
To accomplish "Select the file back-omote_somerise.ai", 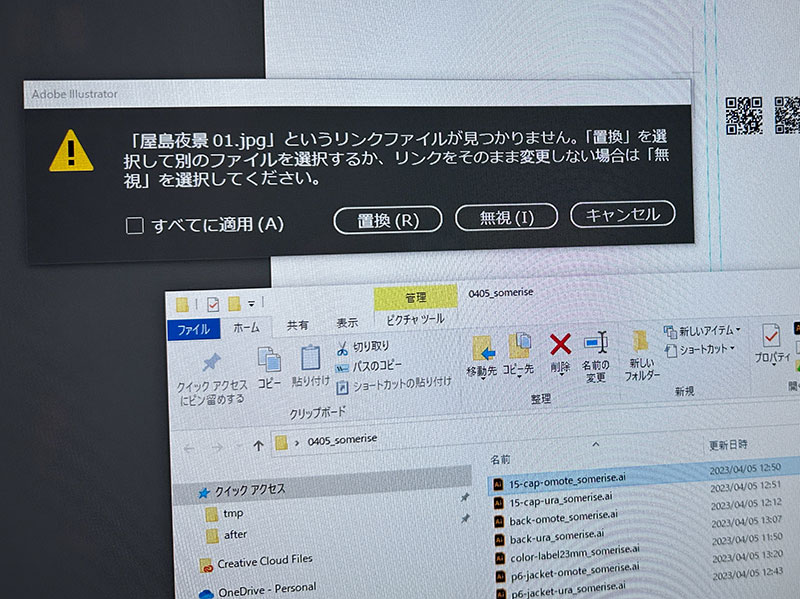I will click(564, 518).
